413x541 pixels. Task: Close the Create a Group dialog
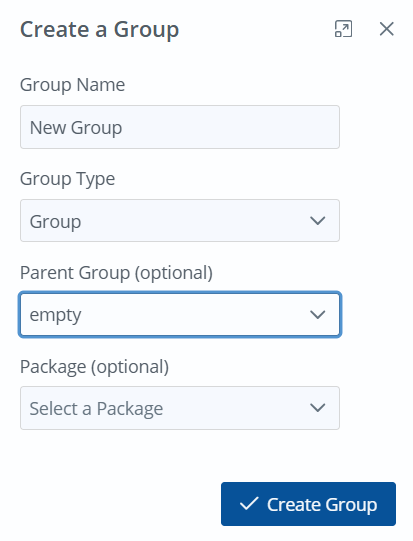point(386,29)
